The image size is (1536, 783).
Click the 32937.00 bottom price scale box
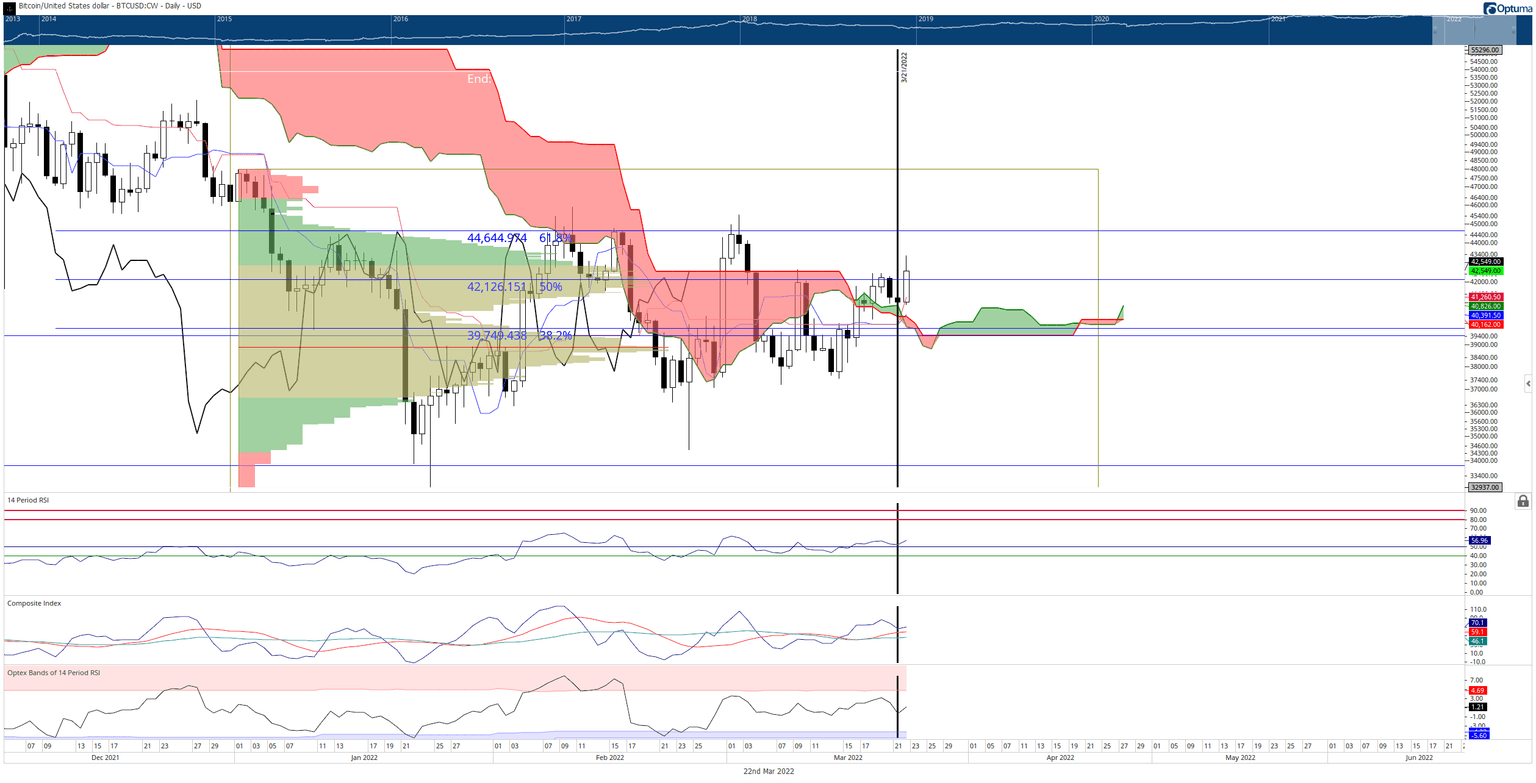(x=1486, y=488)
